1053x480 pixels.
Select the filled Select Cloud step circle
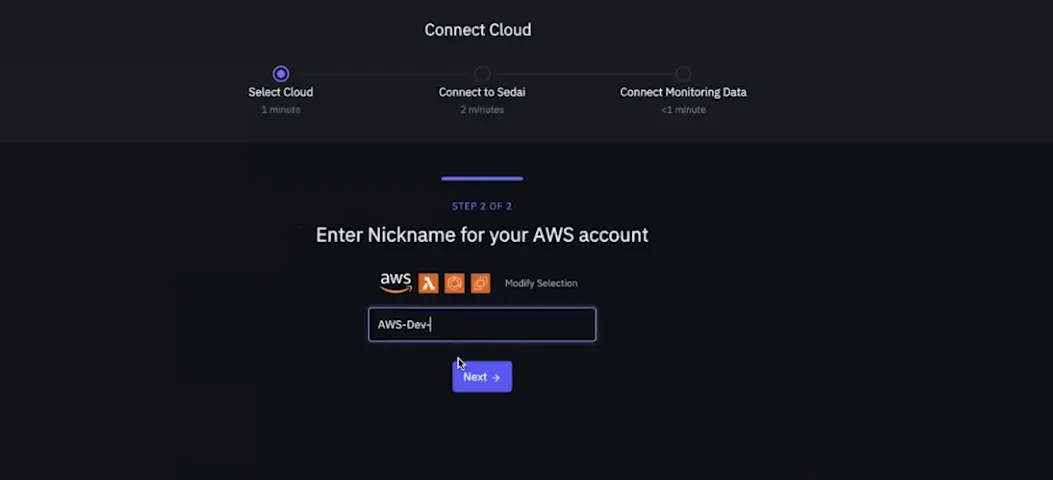click(281, 74)
